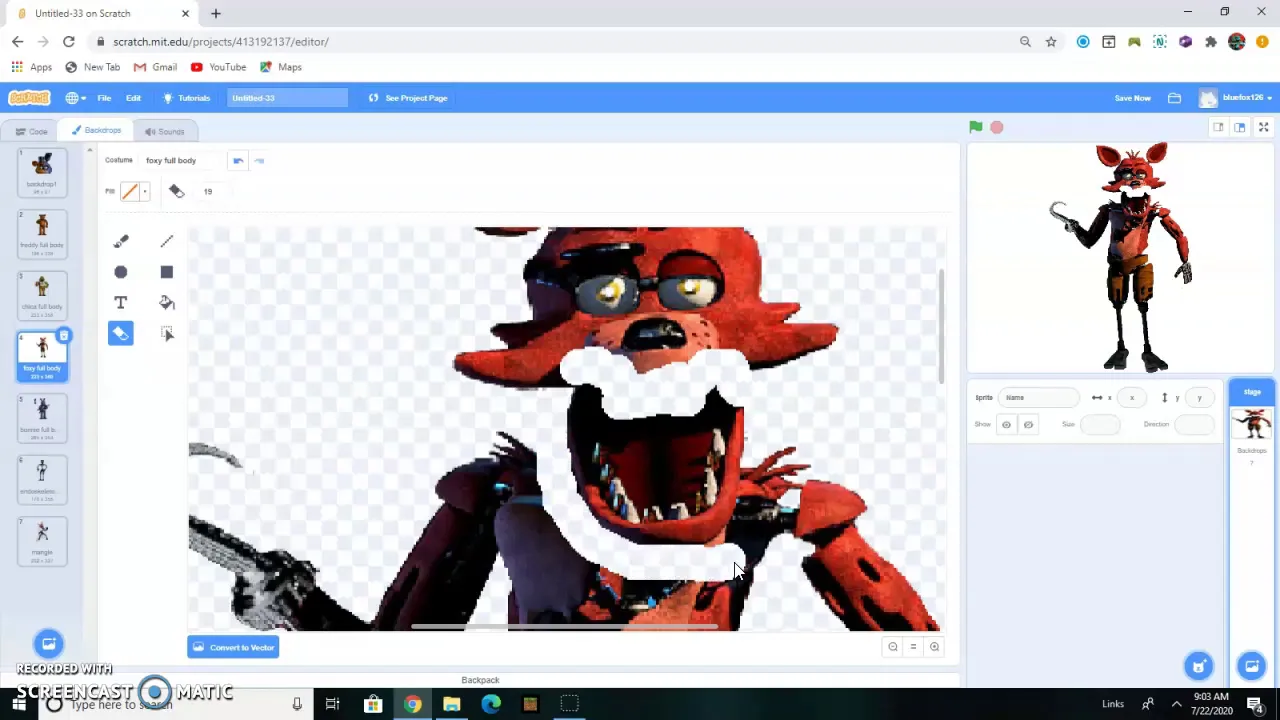1280x720 pixels.
Task: Switch to the Code tab
Action: (x=30, y=131)
